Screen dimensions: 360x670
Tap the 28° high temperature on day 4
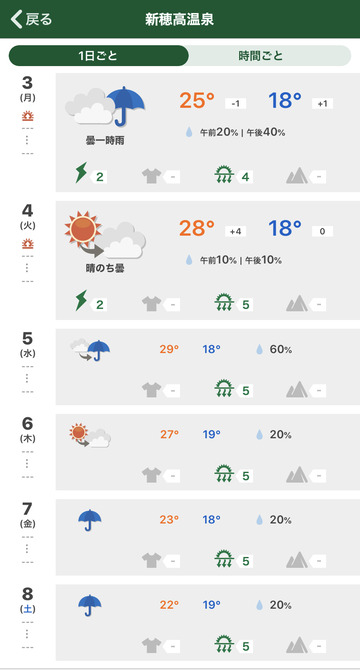click(197, 228)
